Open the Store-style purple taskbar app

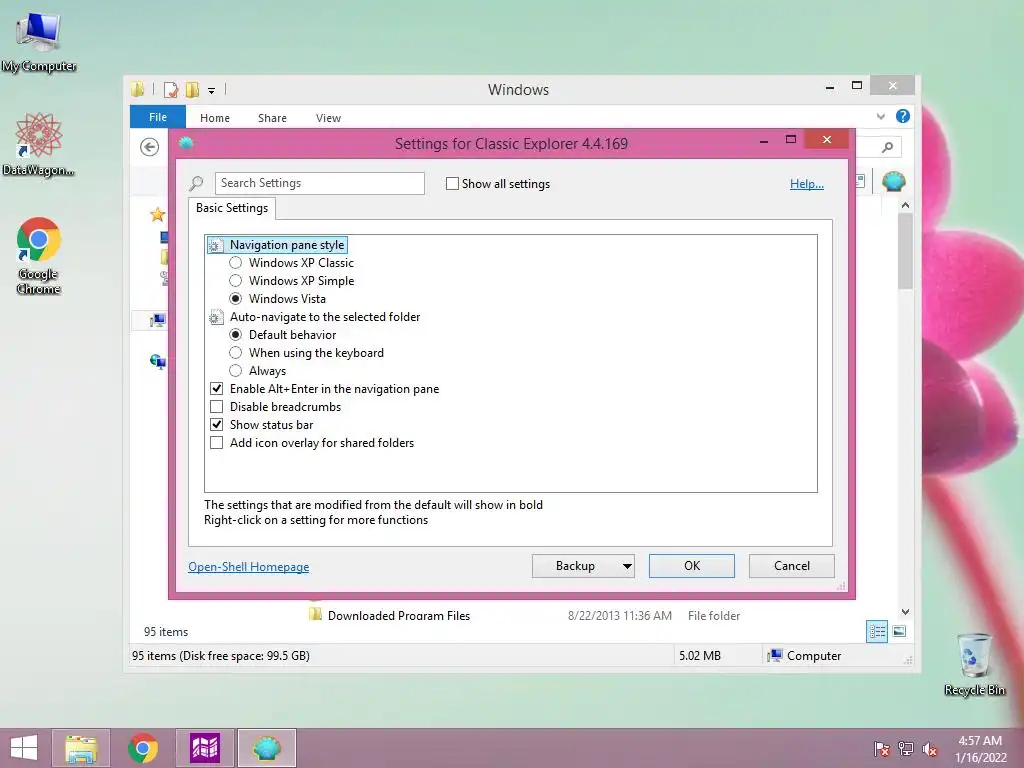[x=204, y=748]
